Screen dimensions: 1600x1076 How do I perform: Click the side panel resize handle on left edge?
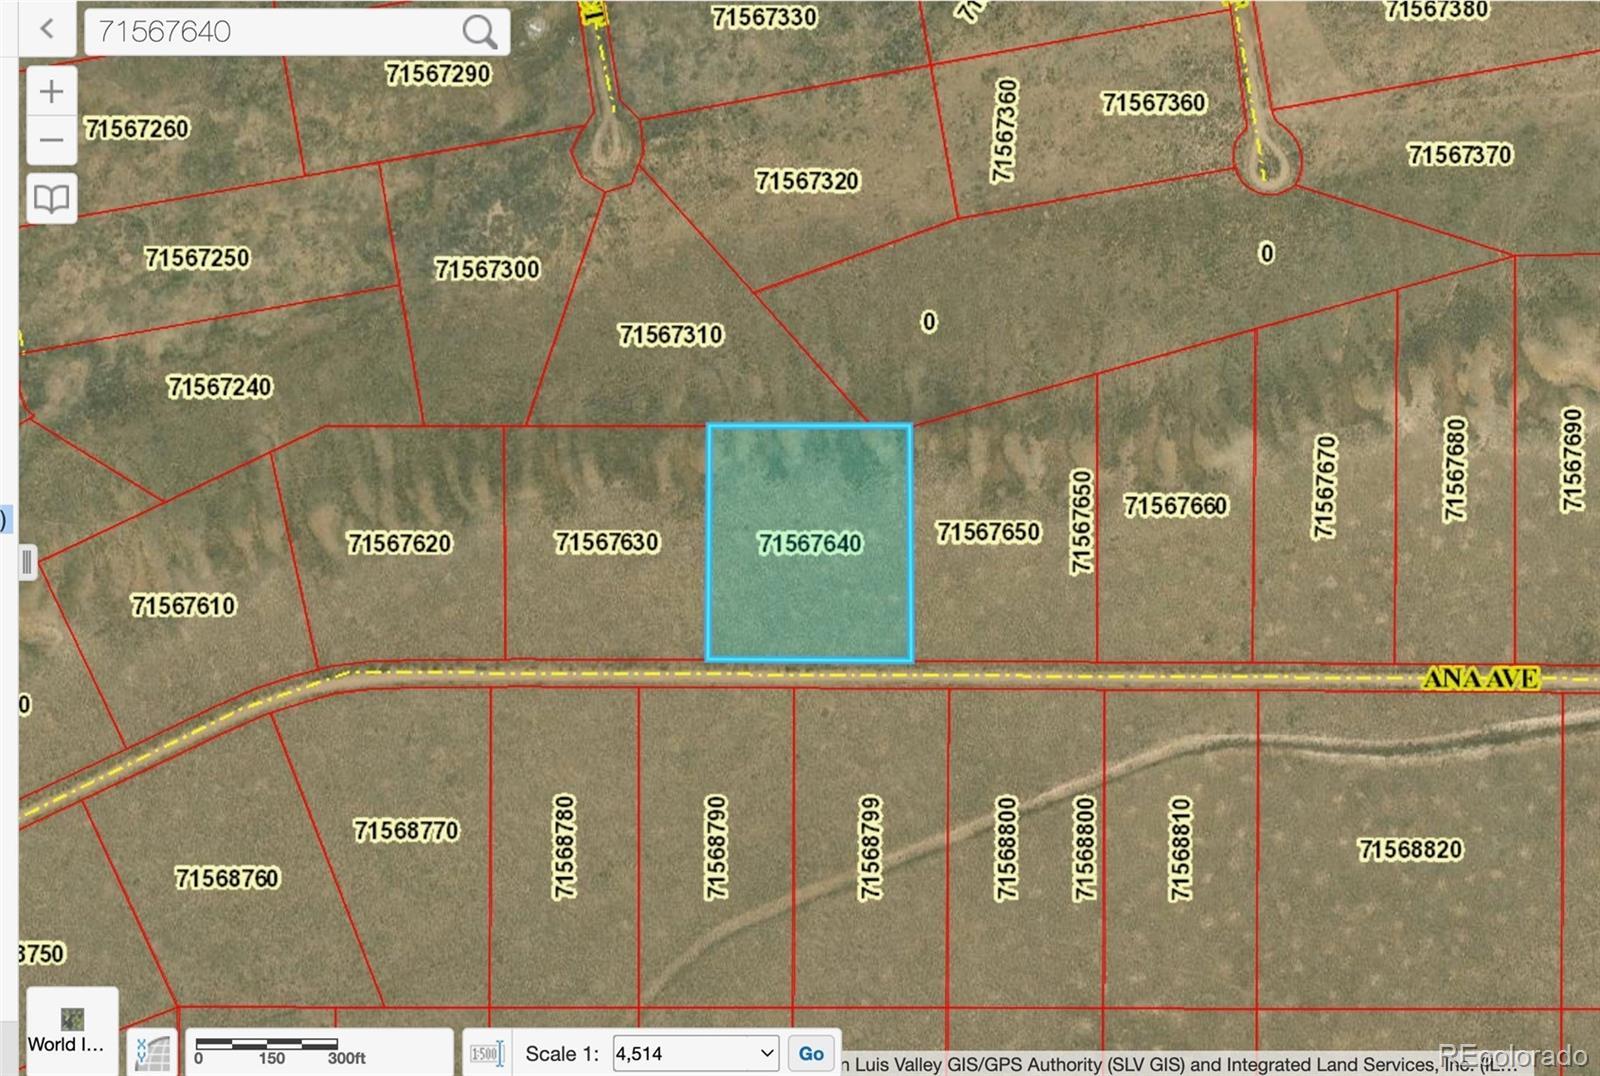pos(27,562)
